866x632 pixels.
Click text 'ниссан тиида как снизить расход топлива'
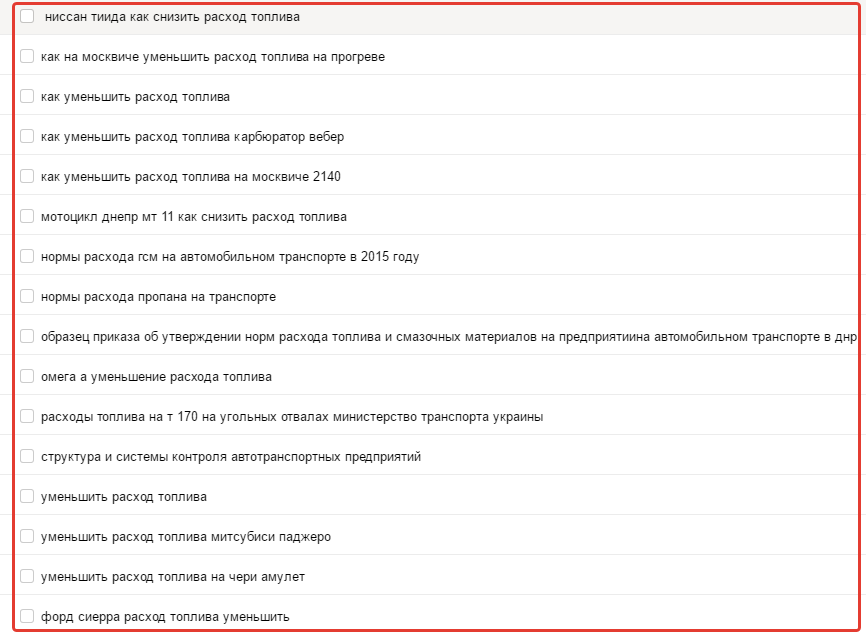(x=172, y=17)
